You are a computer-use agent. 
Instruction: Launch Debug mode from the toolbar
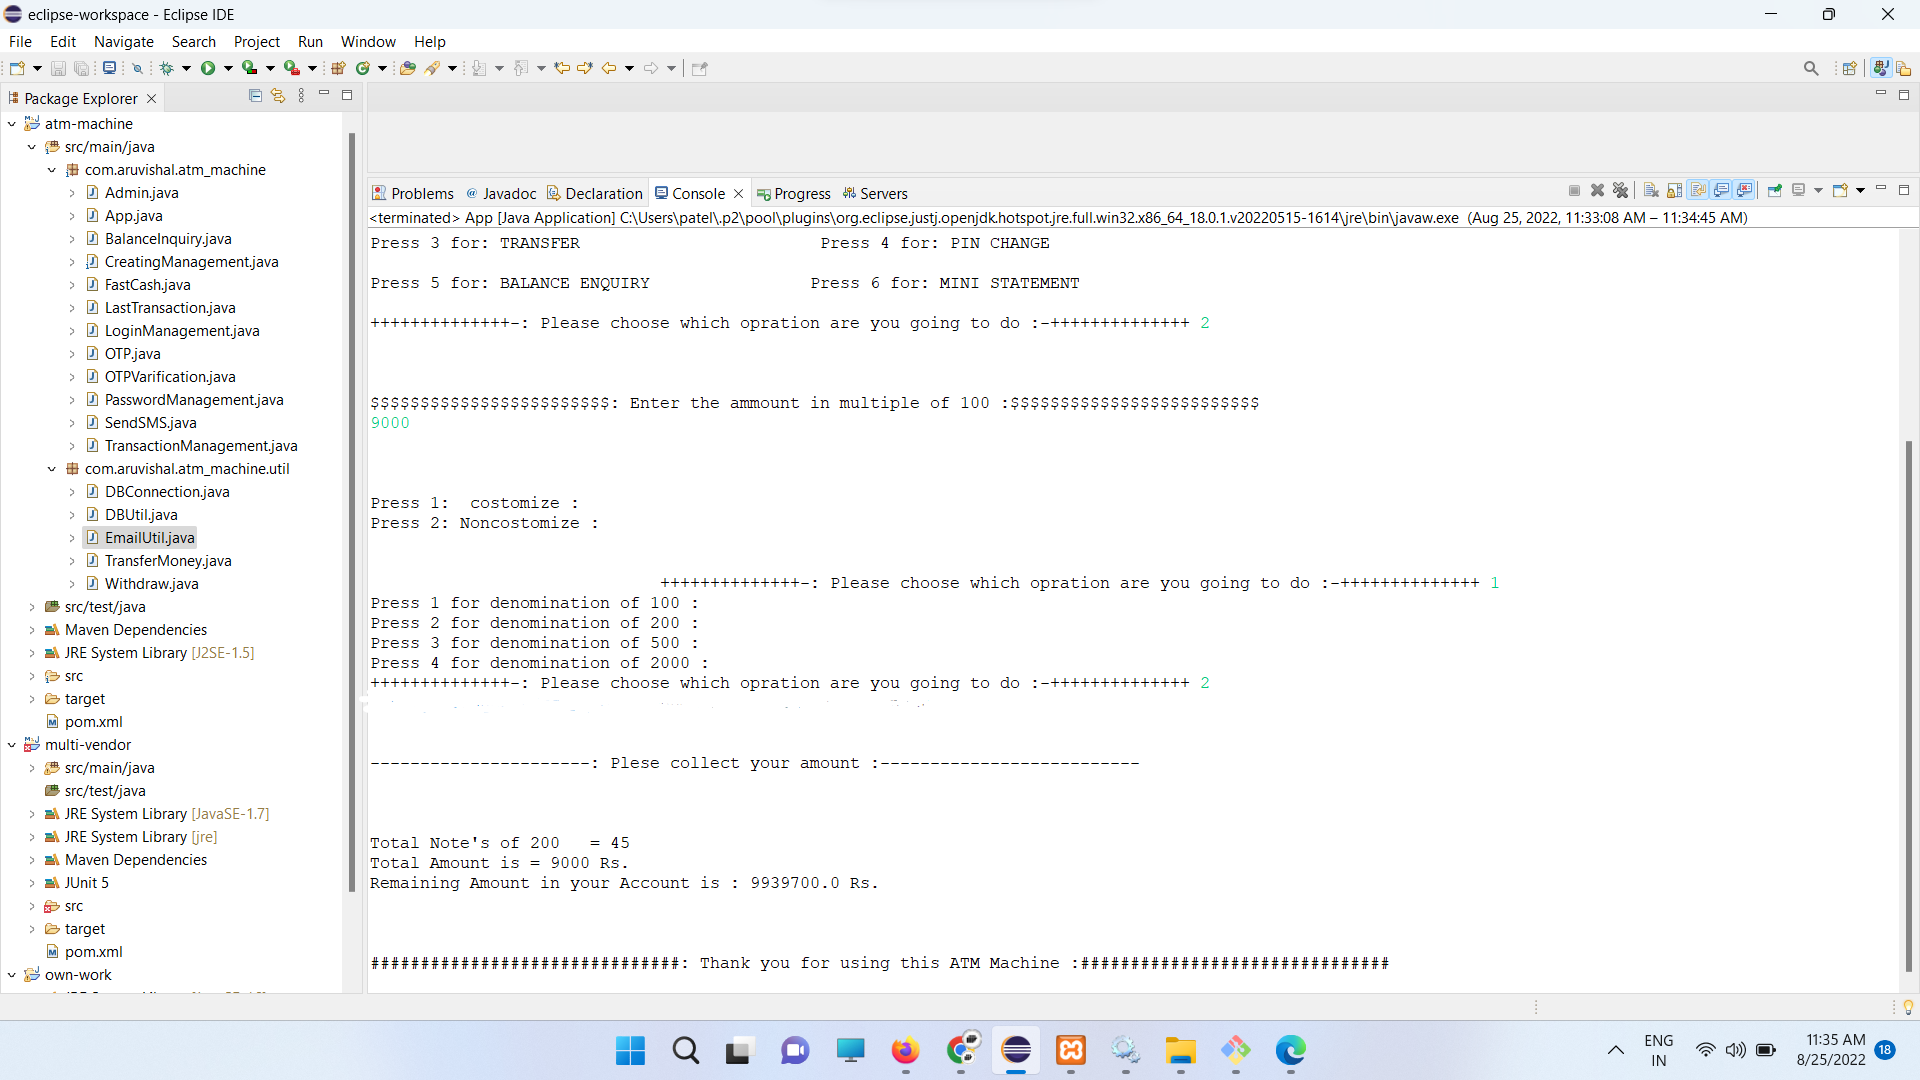point(168,68)
